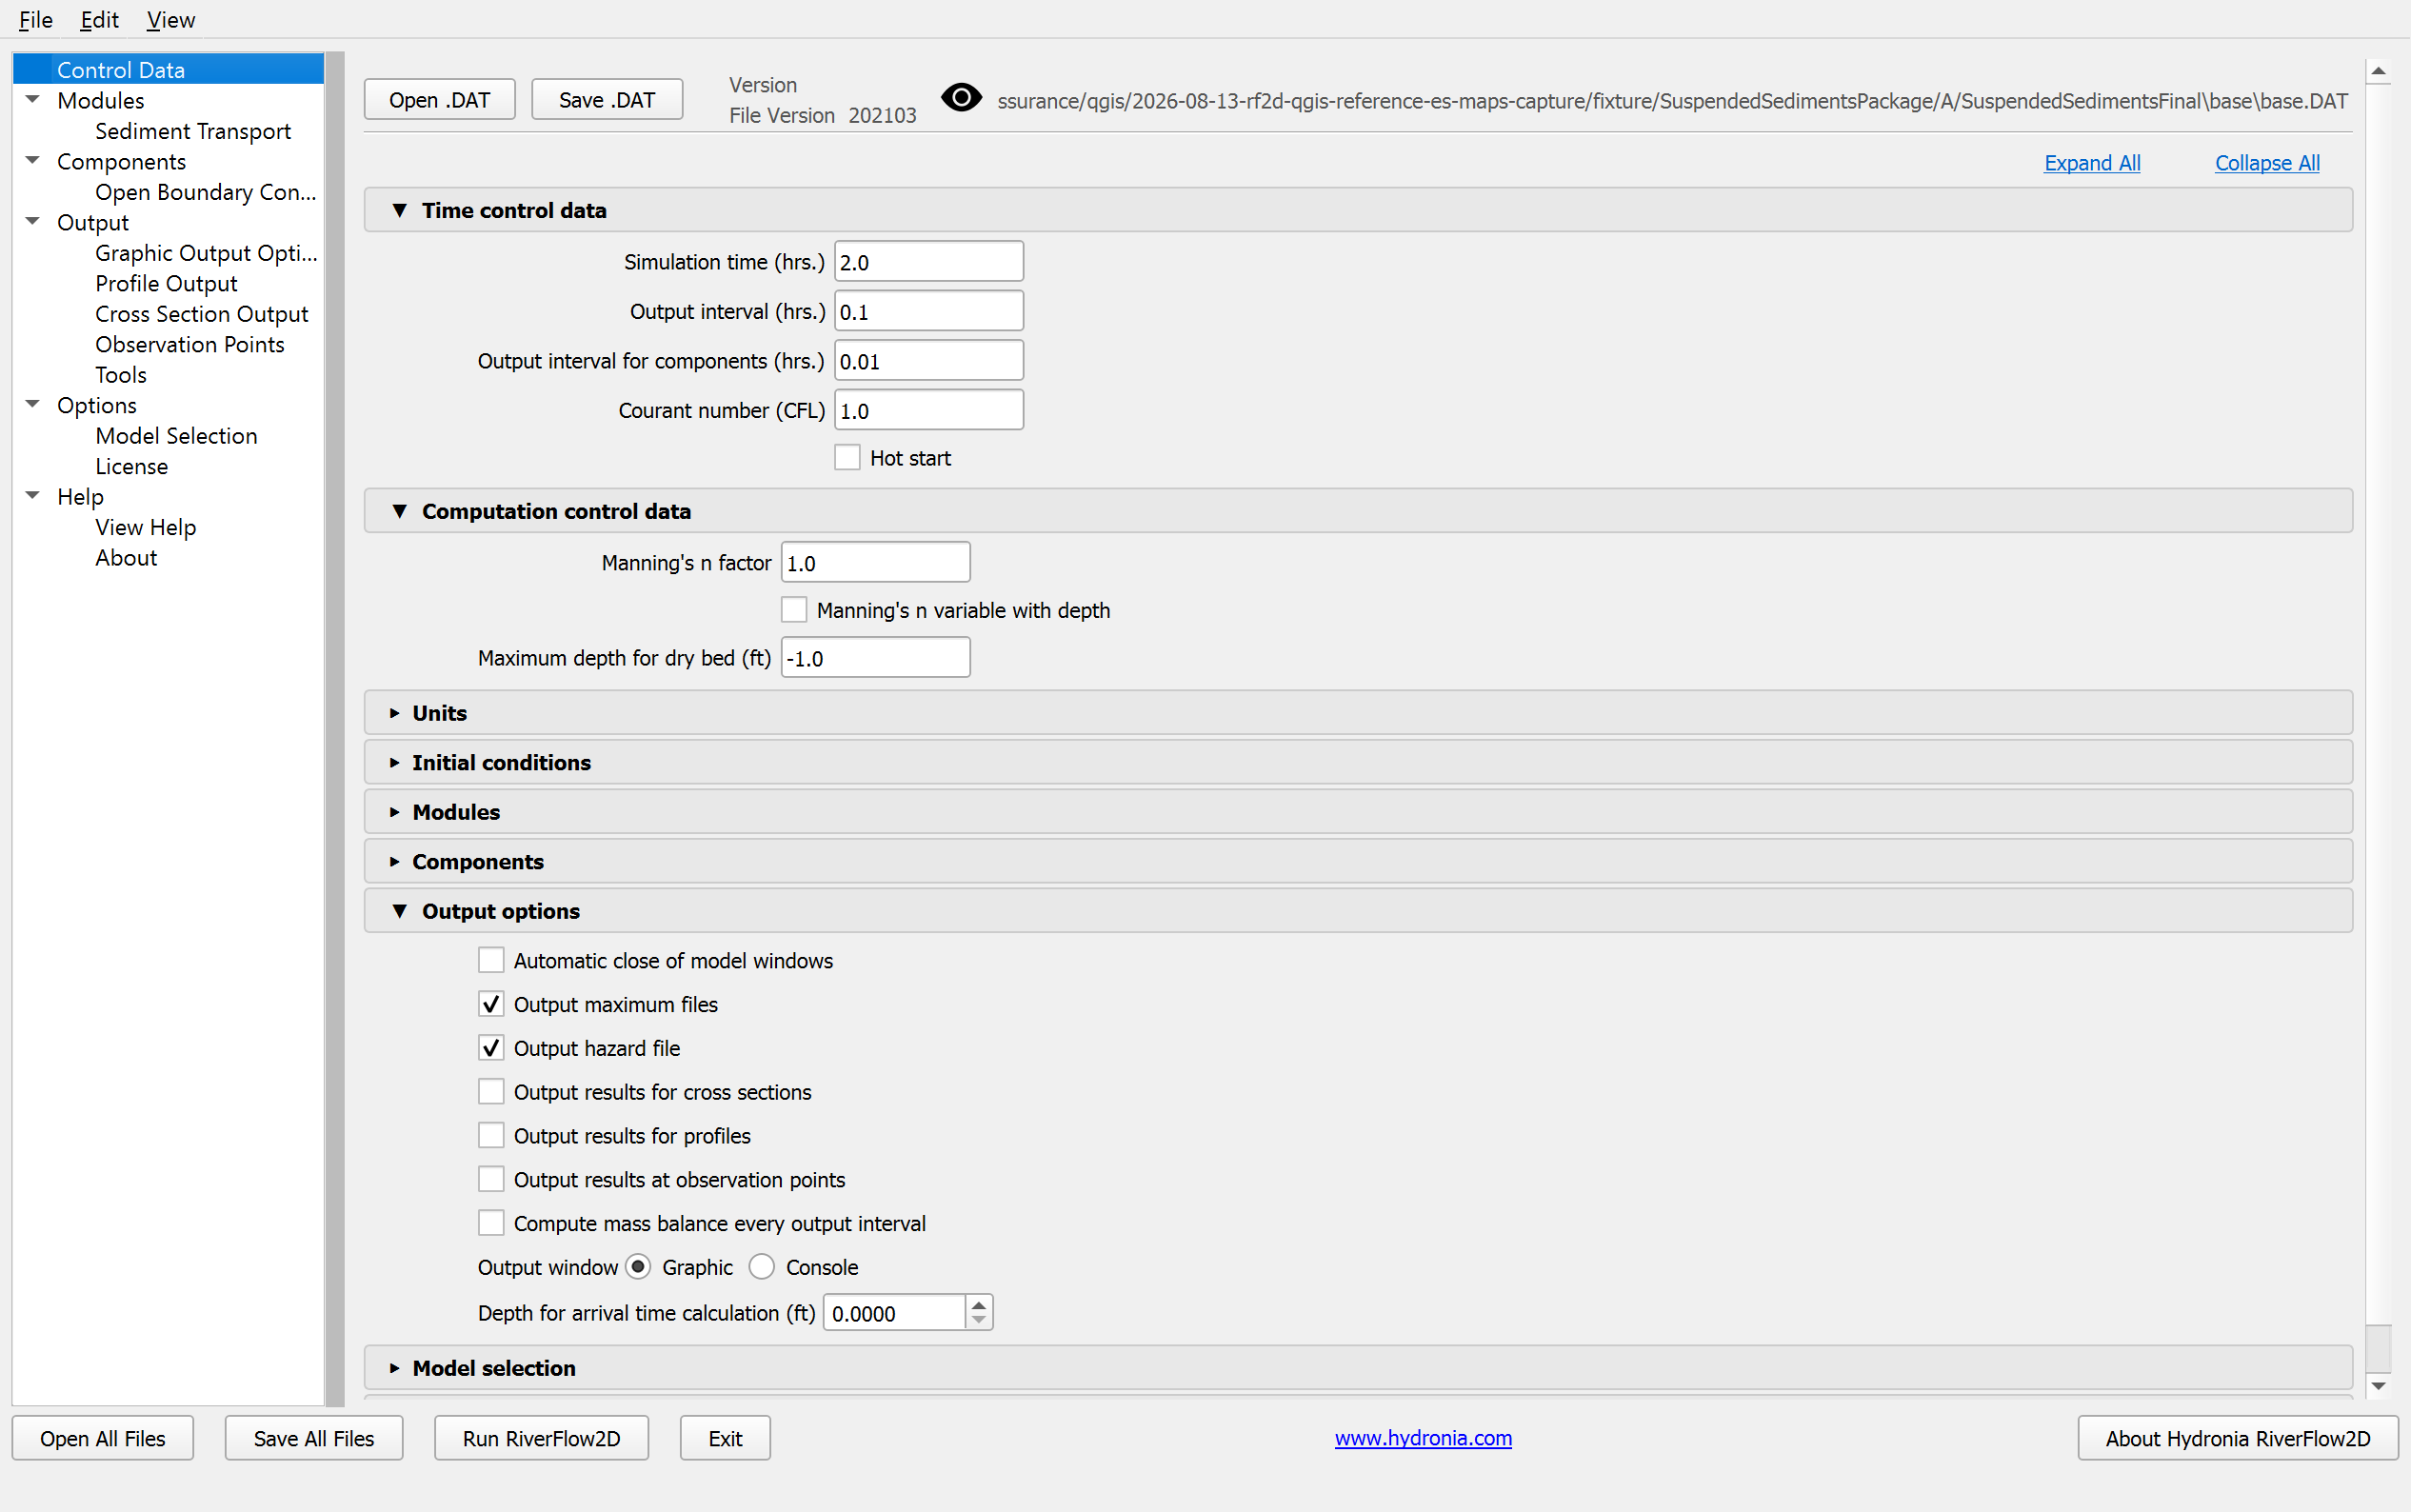The height and width of the screenshot is (1512, 2411).
Task: Click About Hydronia RiverFlow2D button
Action: (2238, 1438)
